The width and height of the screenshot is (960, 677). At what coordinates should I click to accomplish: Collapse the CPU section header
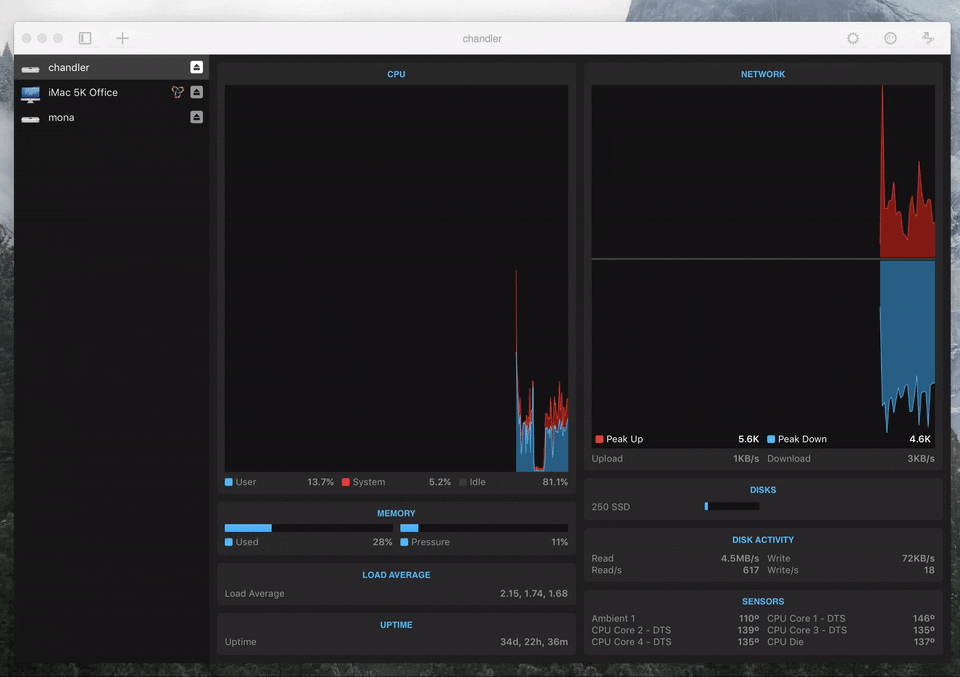point(396,73)
